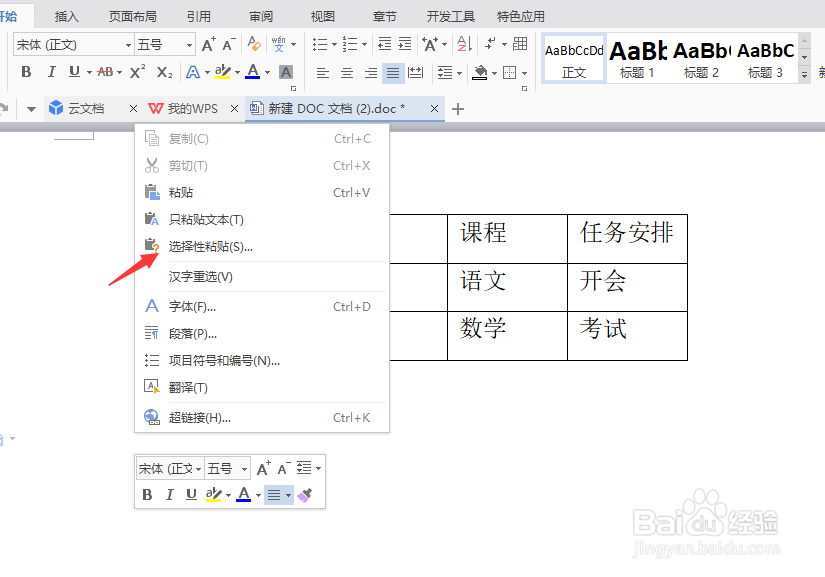Apply superscript formatting
The image size is (825, 577).
pos(135,71)
